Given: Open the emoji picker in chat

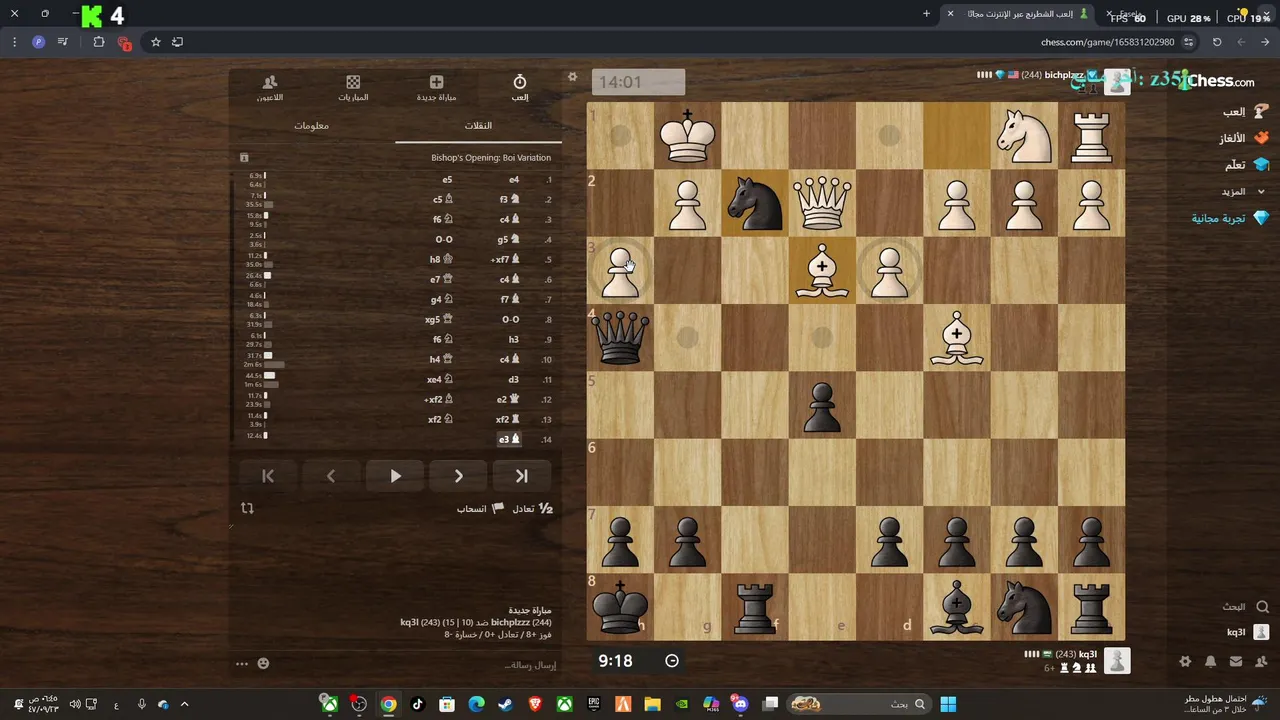Looking at the screenshot, I should pos(263,663).
